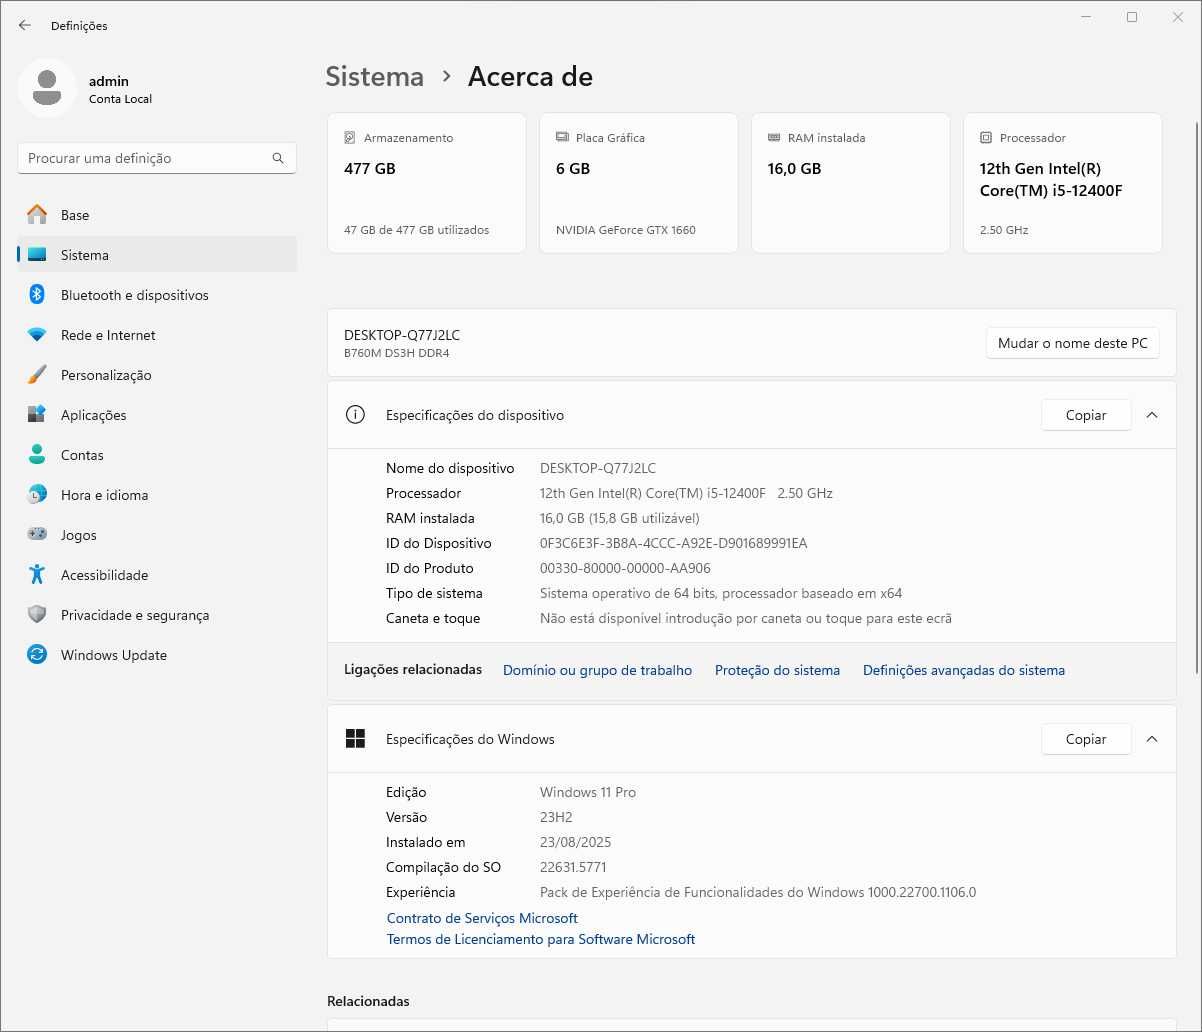Click the Rede e Internet wifi icon
1202x1032 pixels.
pos(37,335)
